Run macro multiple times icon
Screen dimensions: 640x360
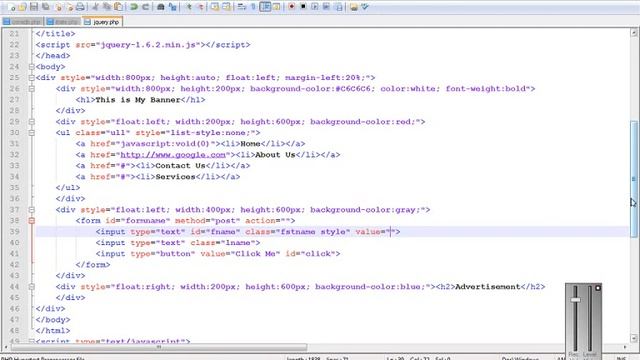(326, 7)
